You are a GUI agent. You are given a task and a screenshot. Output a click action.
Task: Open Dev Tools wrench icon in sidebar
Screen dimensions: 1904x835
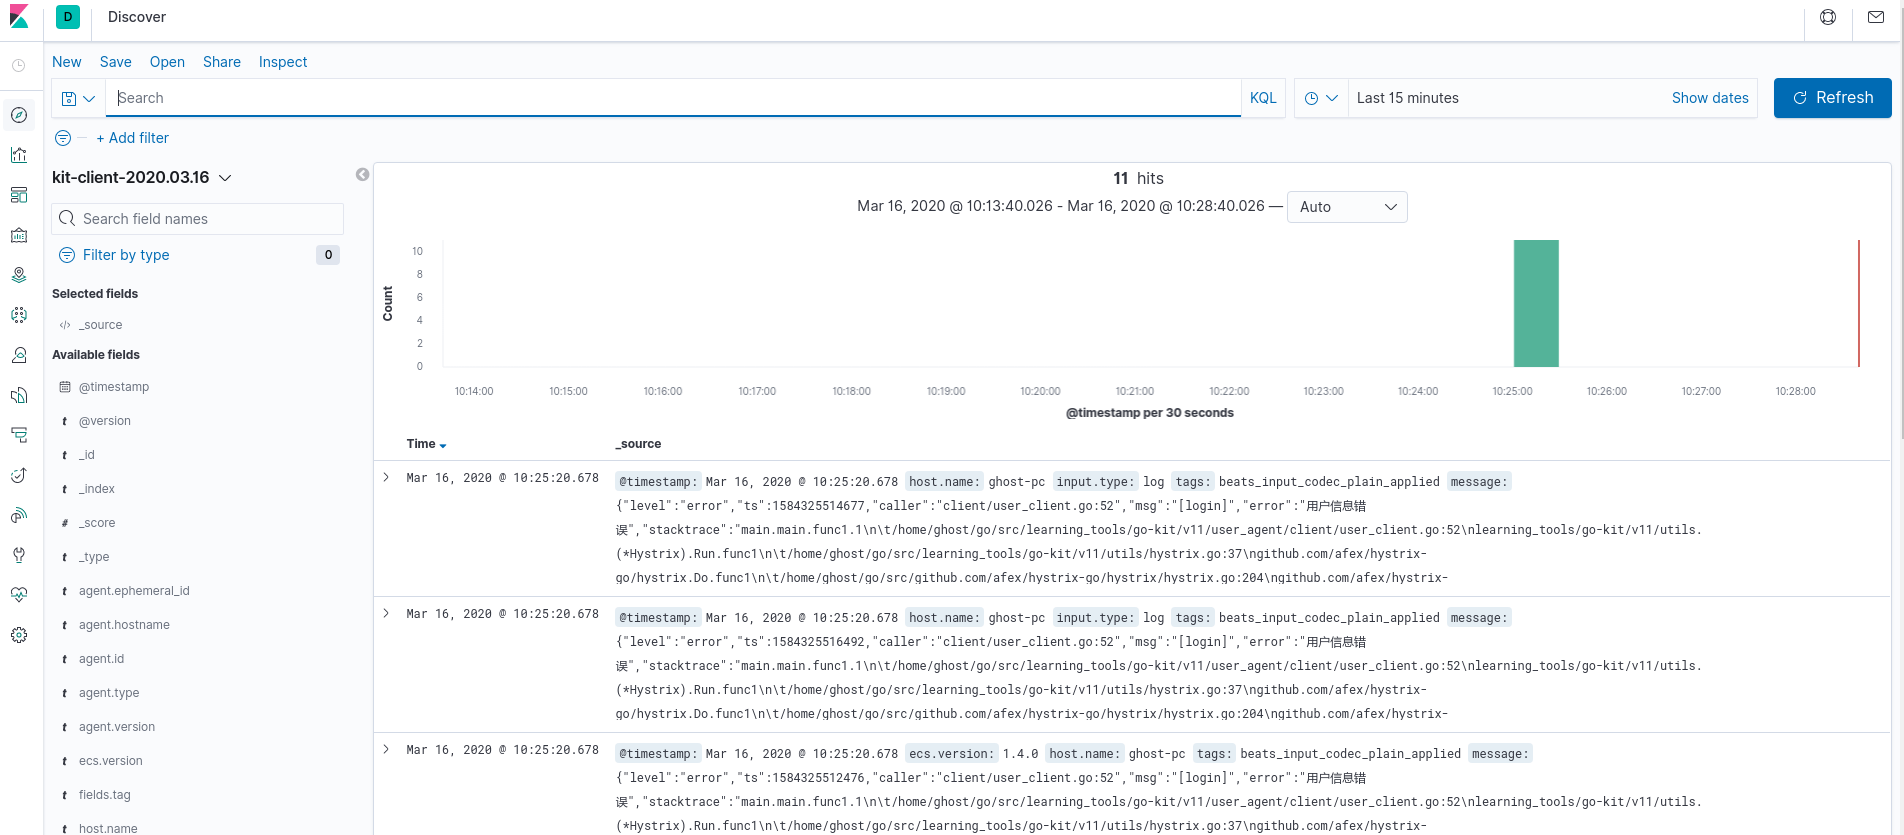19,555
